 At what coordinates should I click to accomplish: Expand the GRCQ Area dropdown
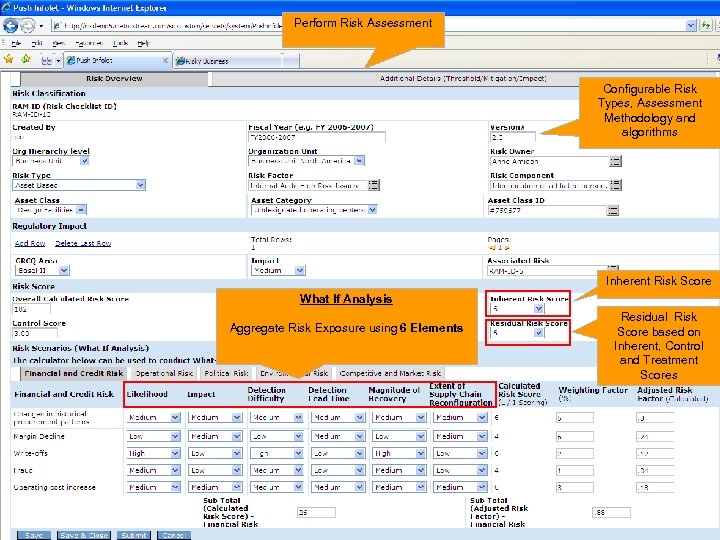(64, 270)
